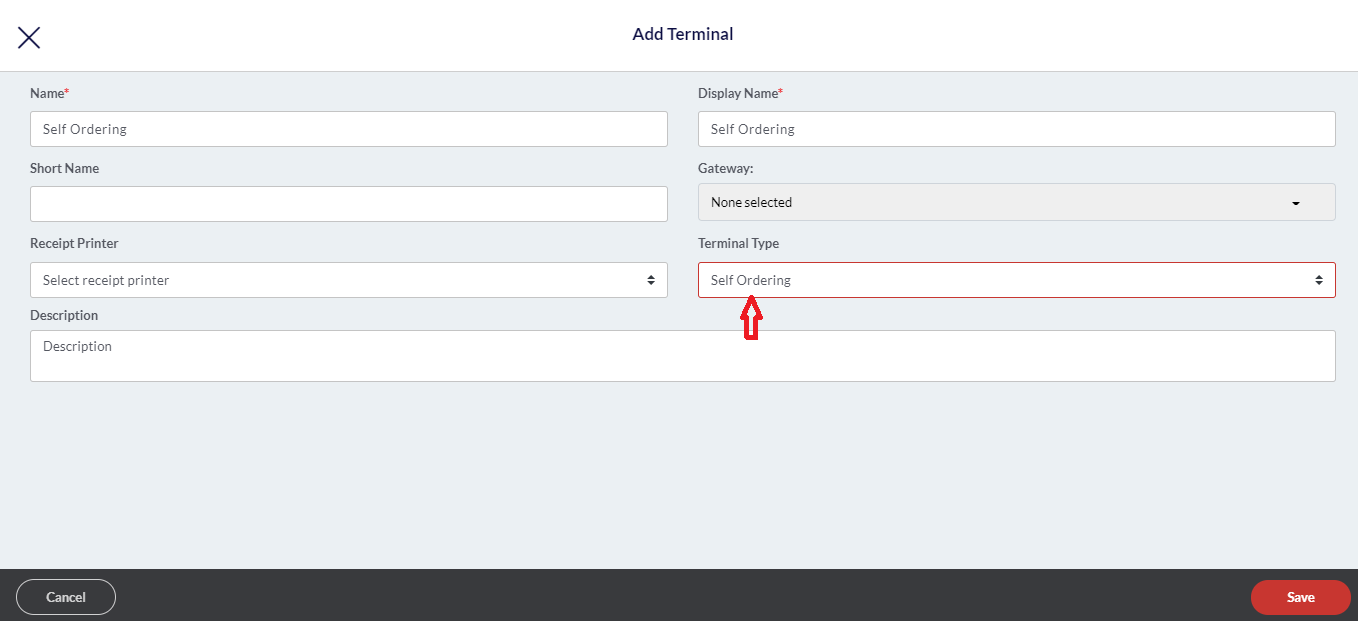This screenshot has width=1358, height=621.
Task: Focus the Name input field
Action: [x=348, y=129]
